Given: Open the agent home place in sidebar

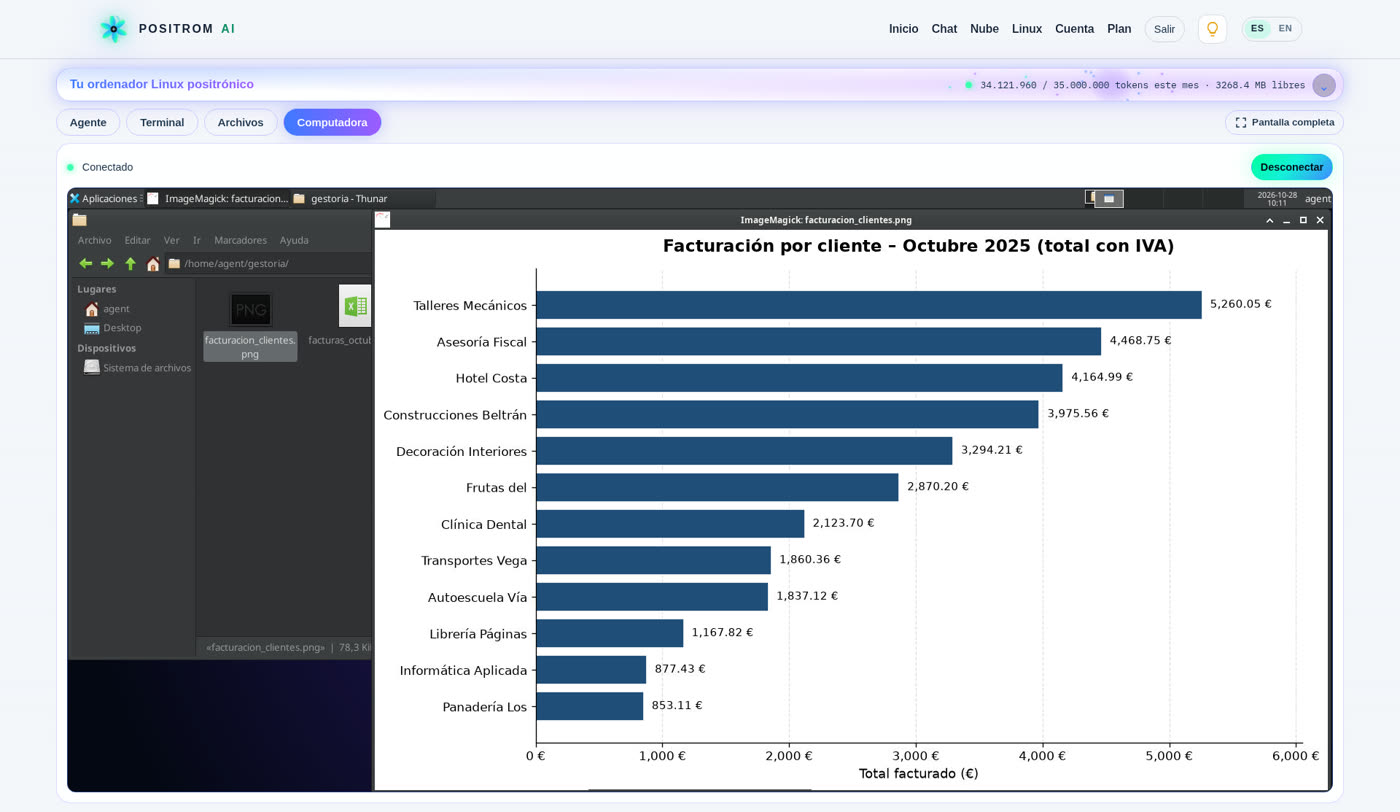Looking at the screenshot, I should tap(107, 309).
